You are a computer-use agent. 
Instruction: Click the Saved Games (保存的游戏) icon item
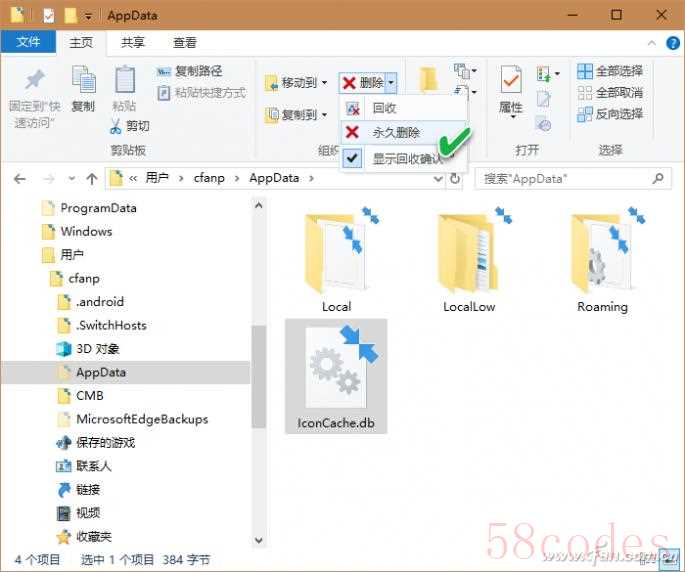pyautogui.click(x=95, y=443)
